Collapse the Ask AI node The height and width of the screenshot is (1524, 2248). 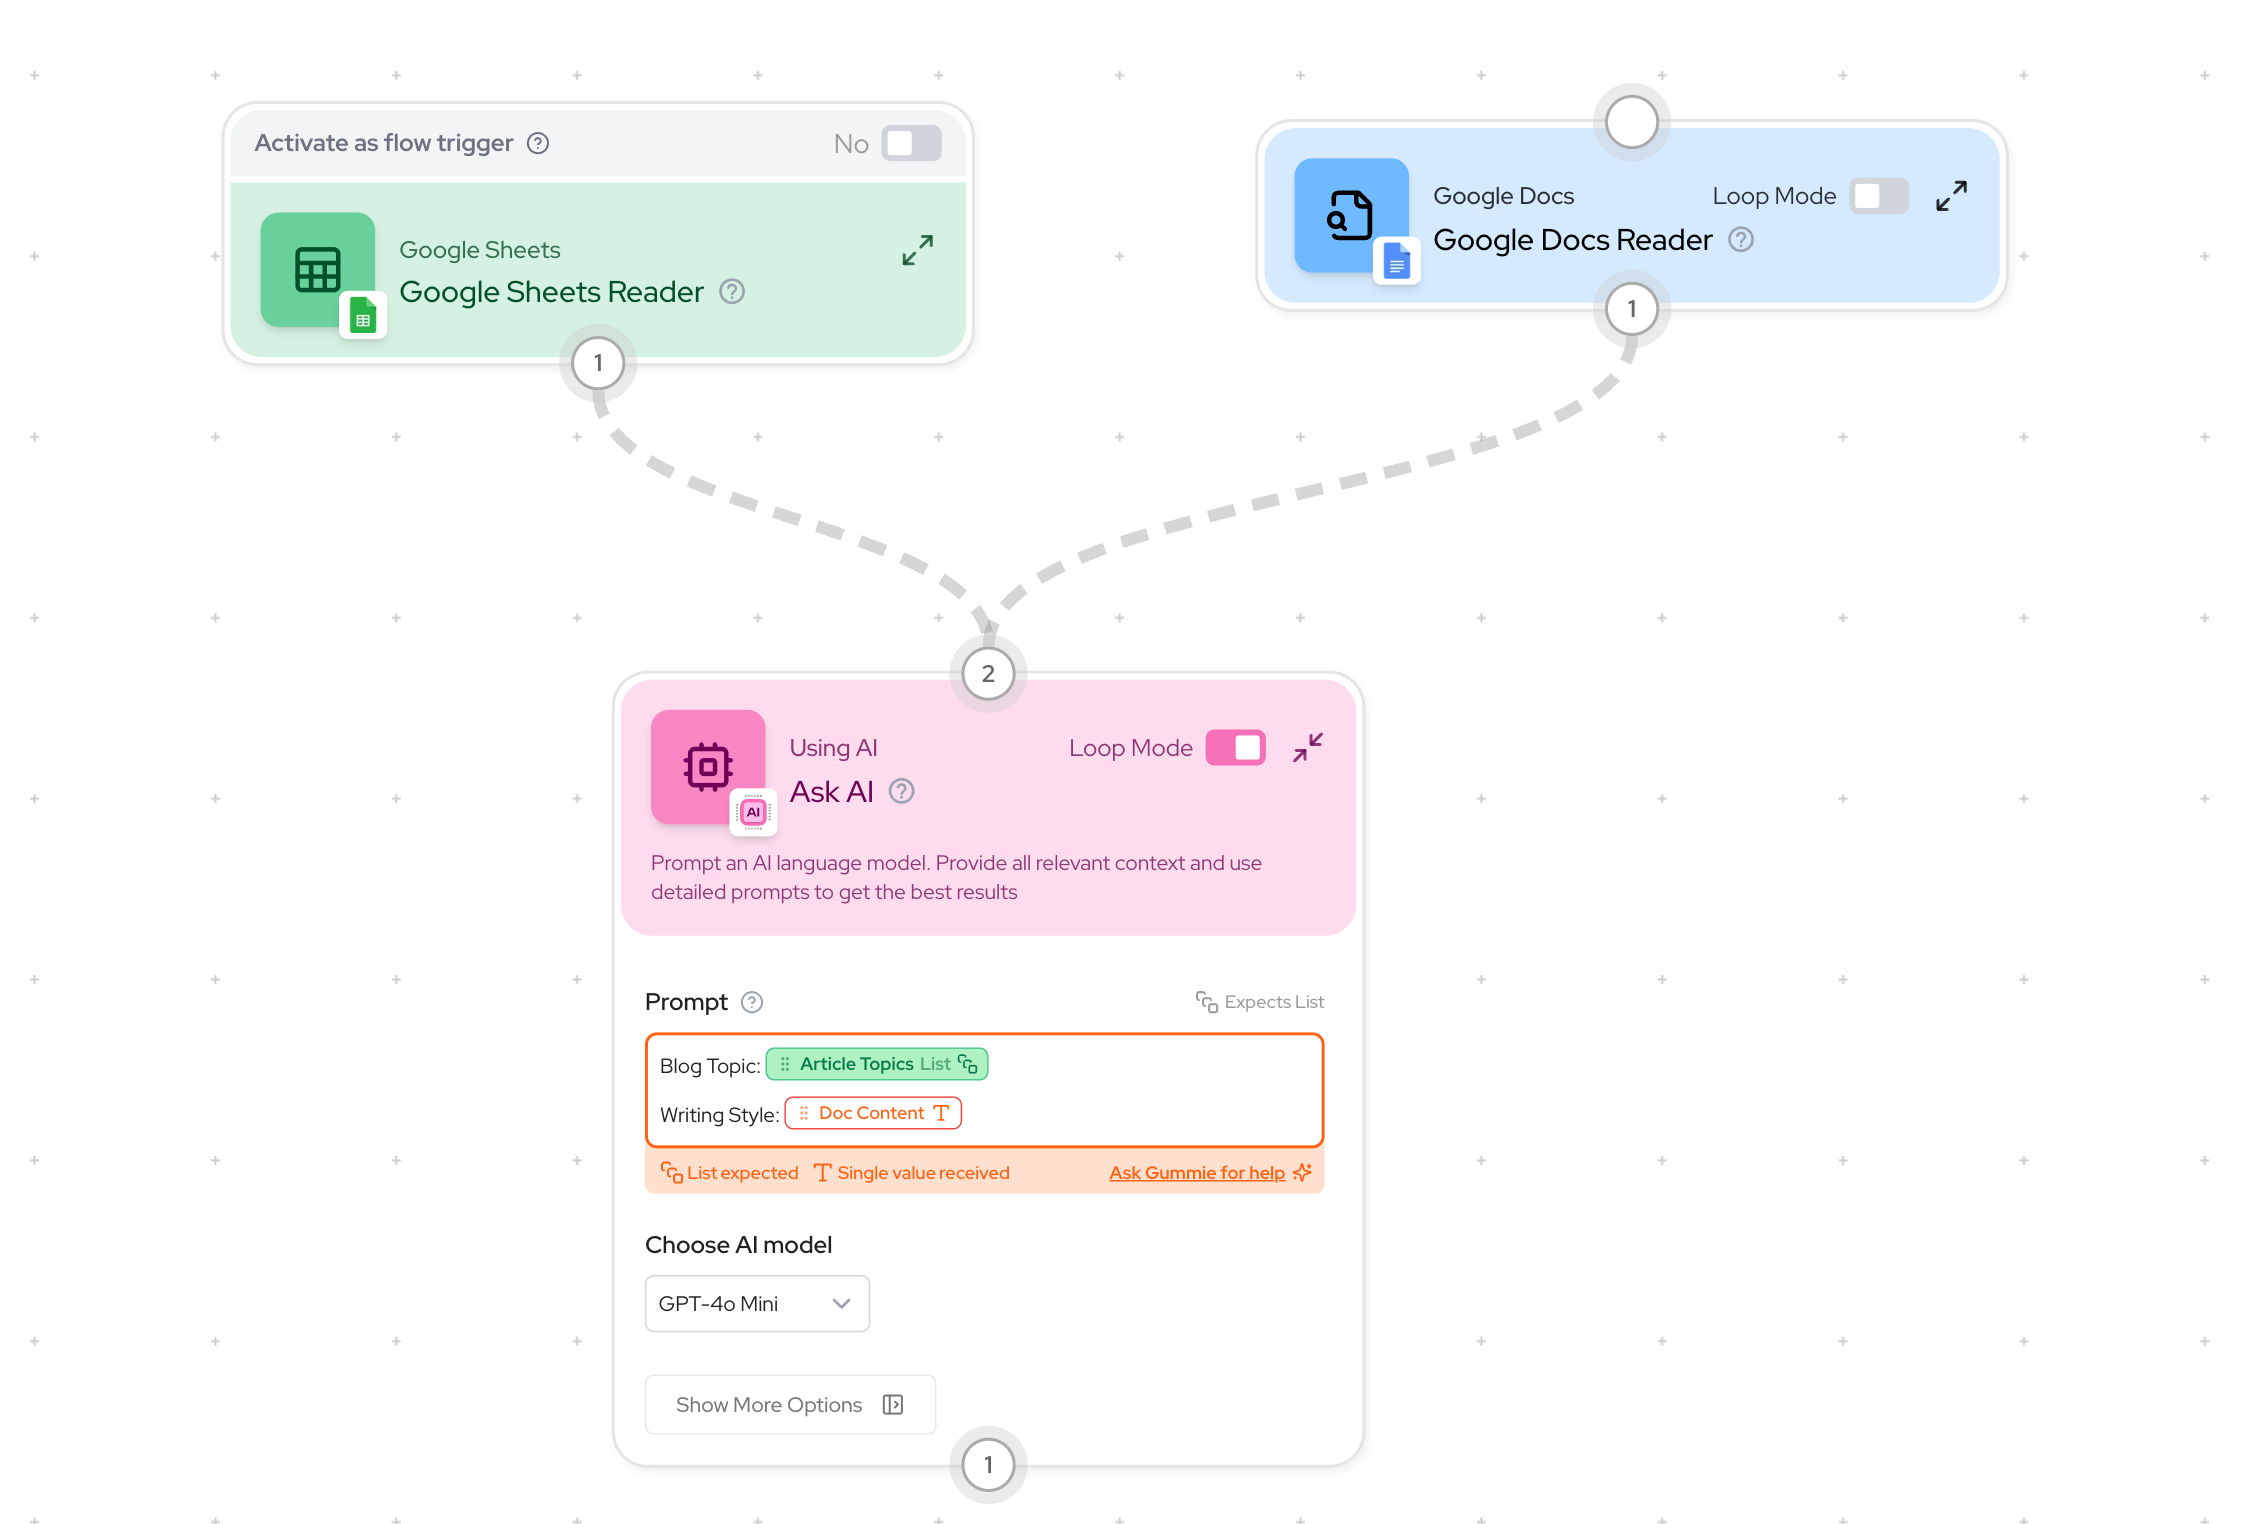pyautogui.click(x=1307, y=748)
